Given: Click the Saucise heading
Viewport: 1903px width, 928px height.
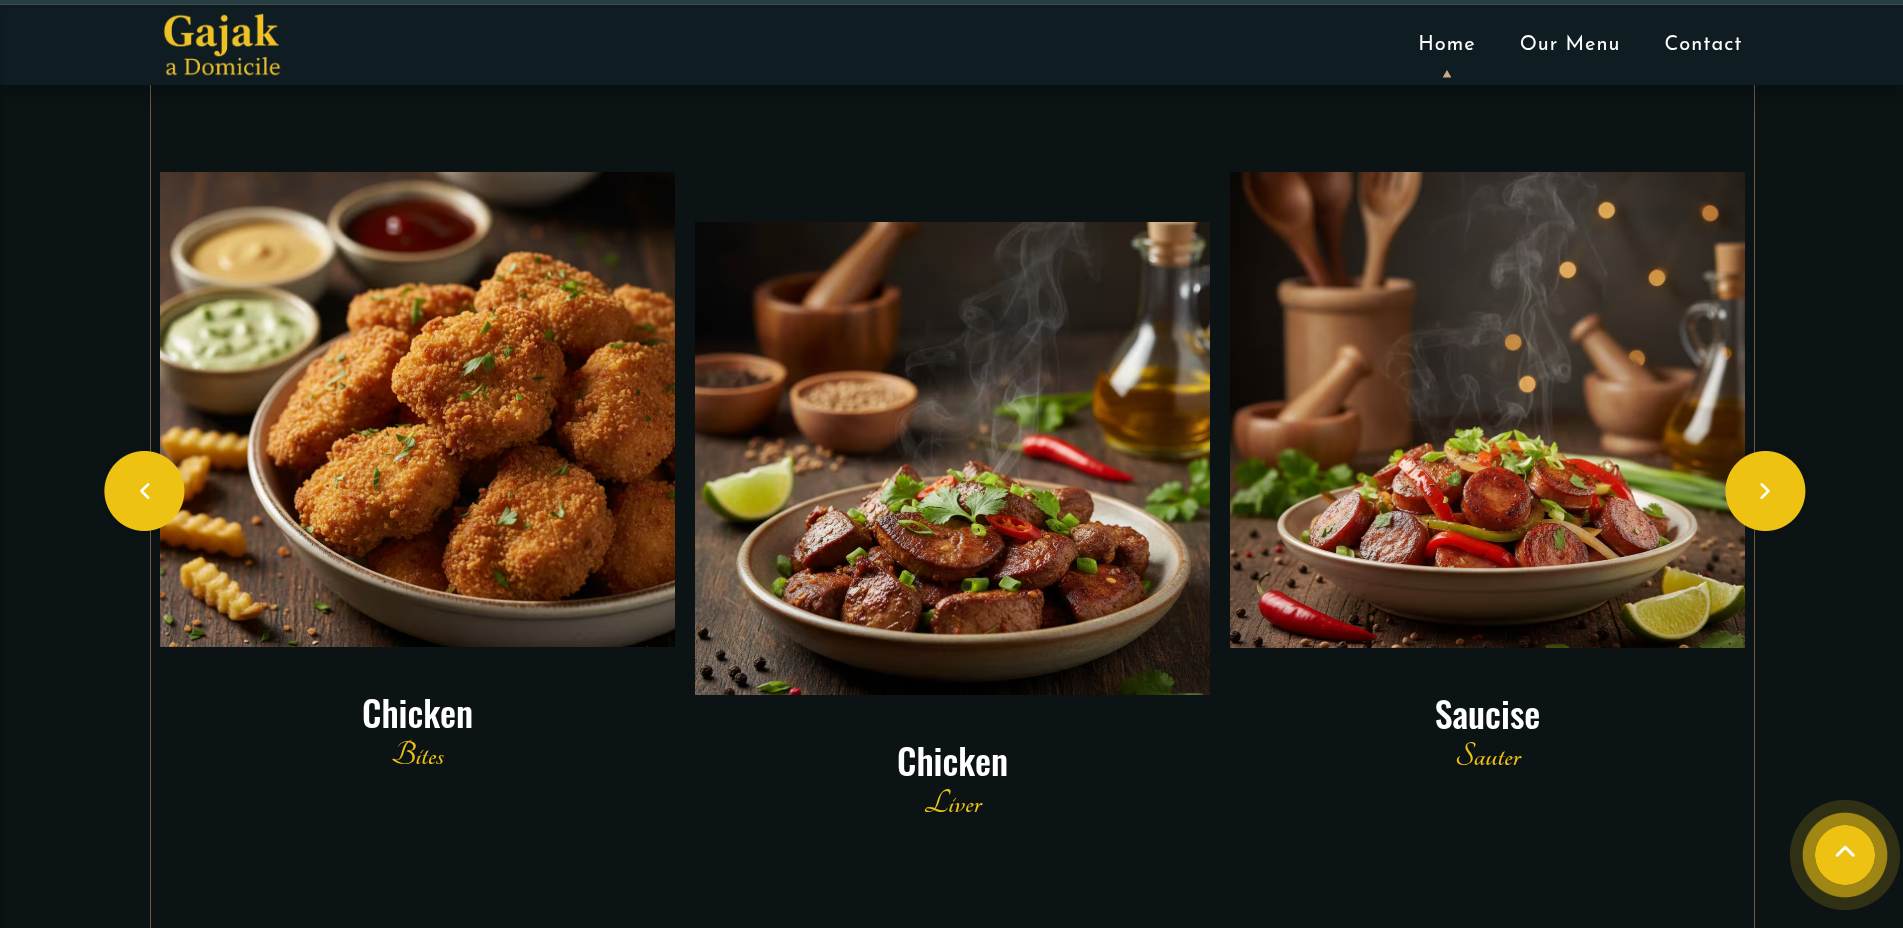Looking at the screenshot, I should (1487, 715).
